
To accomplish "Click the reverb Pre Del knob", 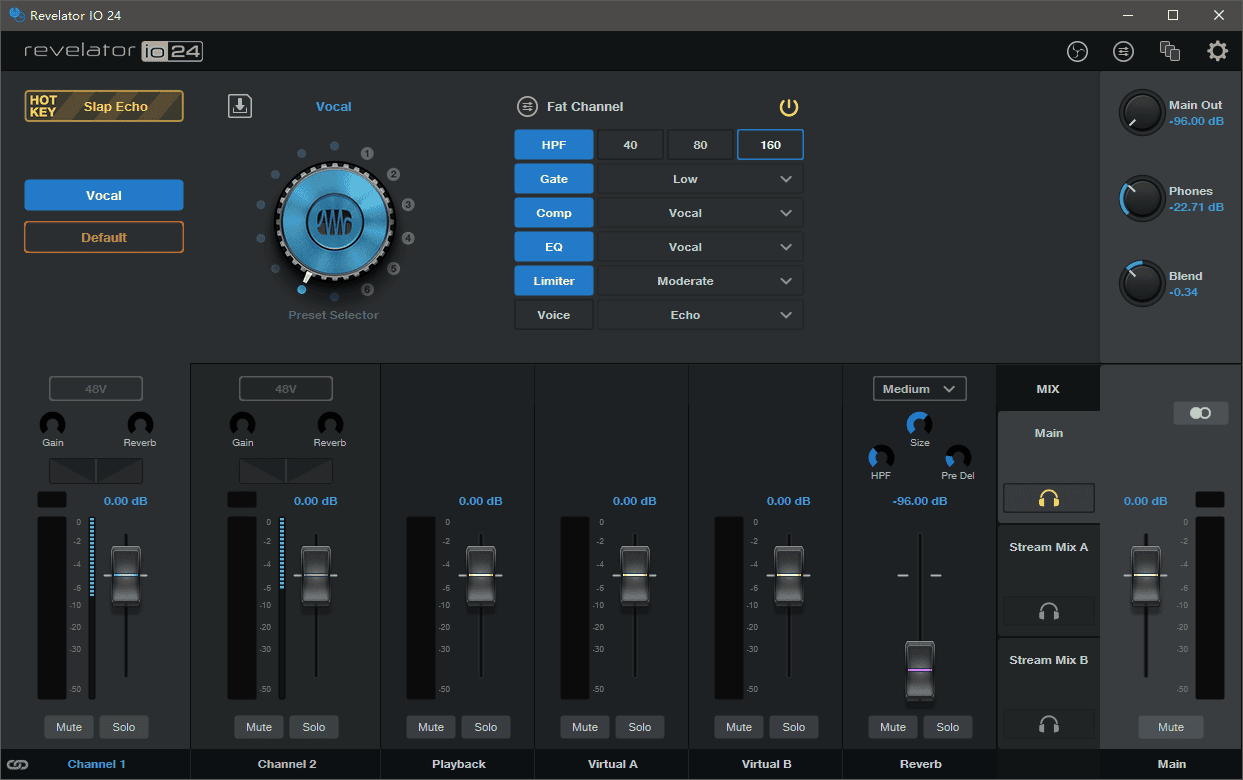I will pos(958,457).
